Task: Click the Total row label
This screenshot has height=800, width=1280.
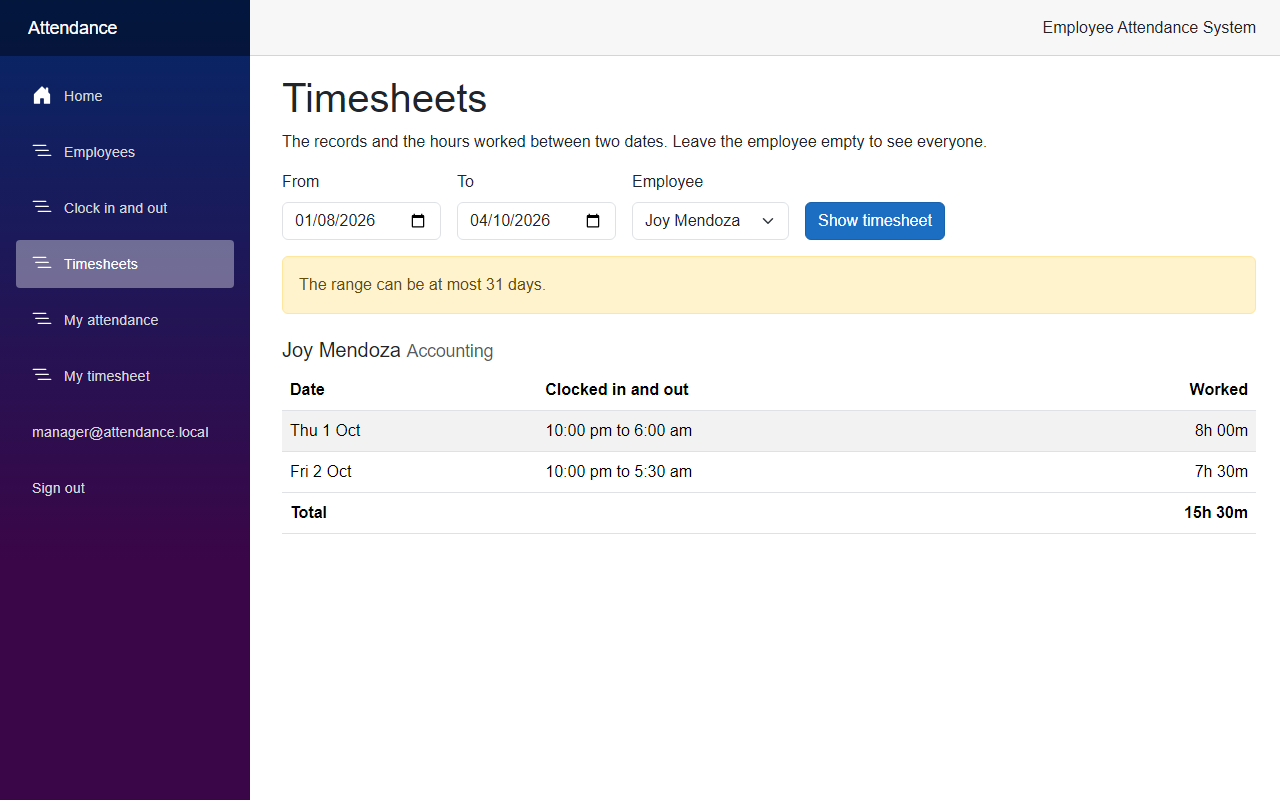Action: pos(309,513)
